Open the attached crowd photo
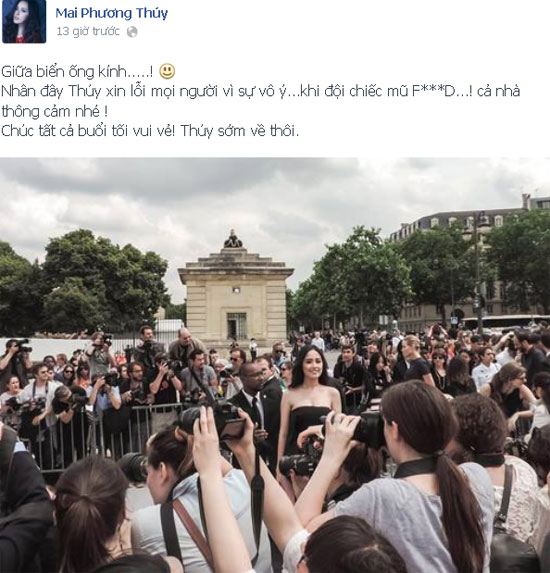This screenshot has height=573, width=550. (x=275, y=365)
